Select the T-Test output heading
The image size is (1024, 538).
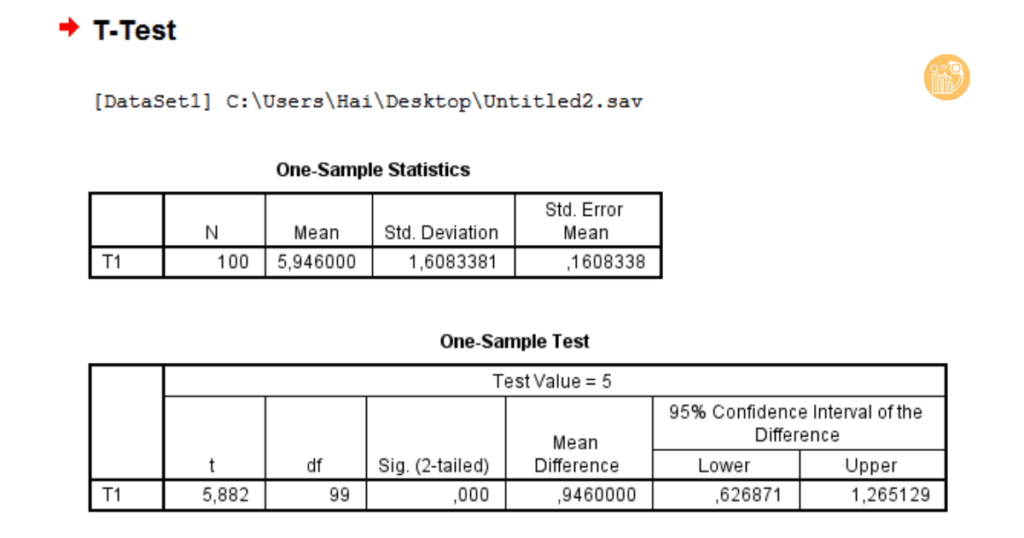(x=134, y=30)
